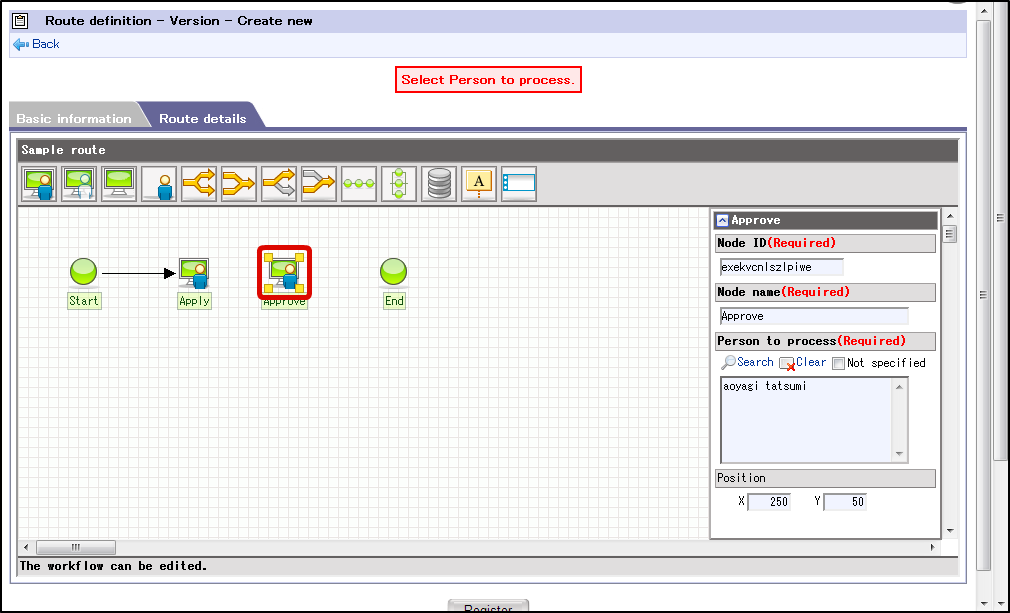Viewport: 1010px width, 613px height.
Task: Select the horizontal three-dot node tool
Action: pos(359,184)
